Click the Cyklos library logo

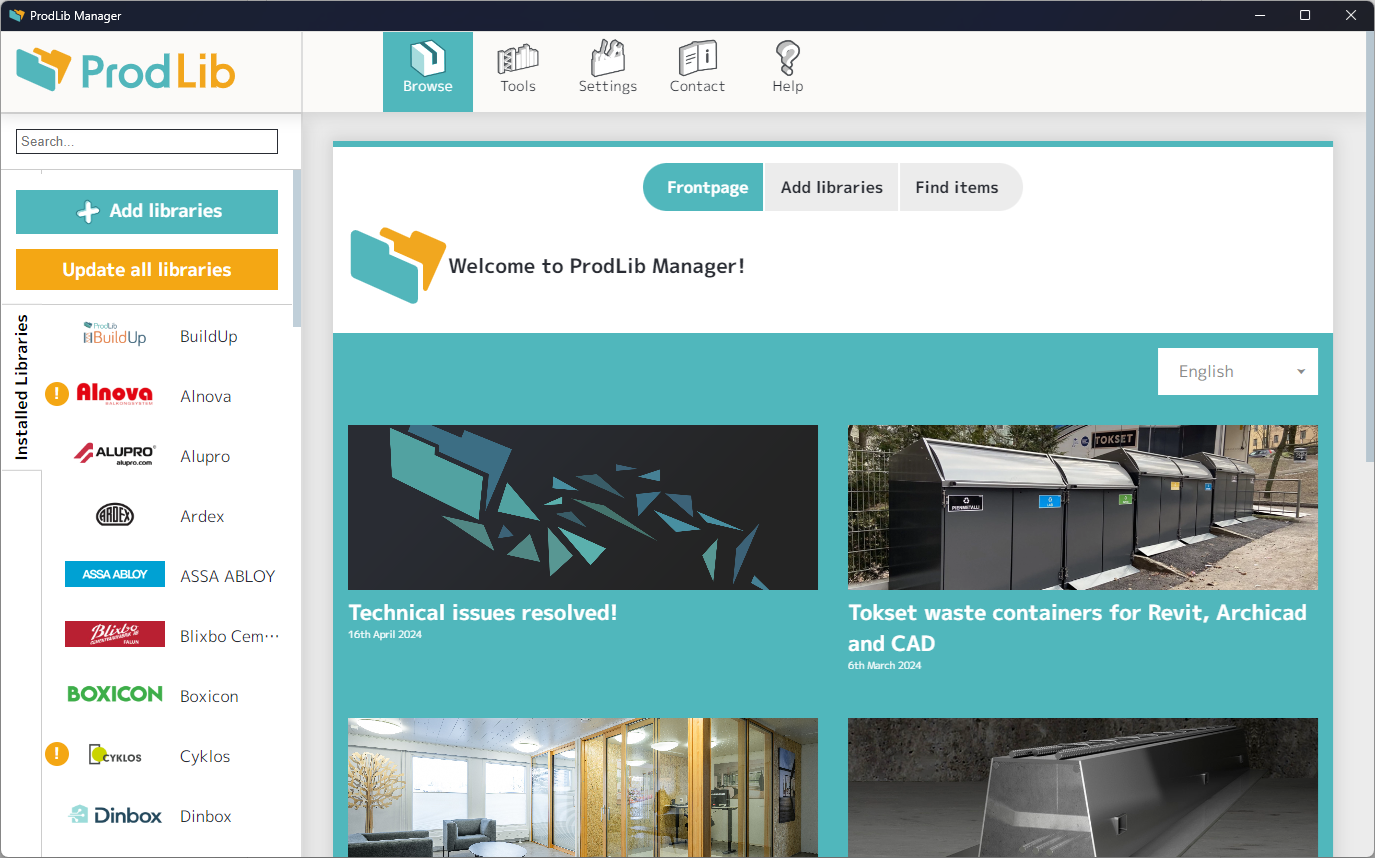(115, 755)
